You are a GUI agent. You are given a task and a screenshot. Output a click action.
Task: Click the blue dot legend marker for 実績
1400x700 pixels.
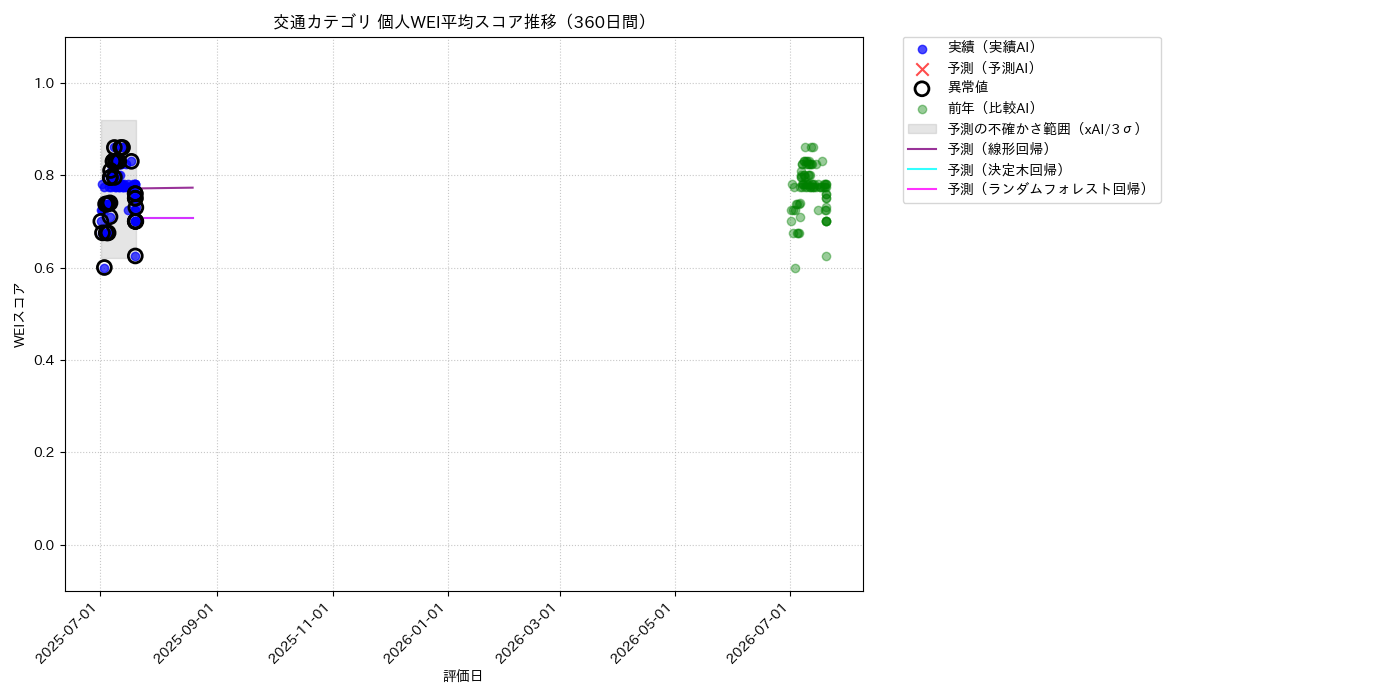(922, 49)
